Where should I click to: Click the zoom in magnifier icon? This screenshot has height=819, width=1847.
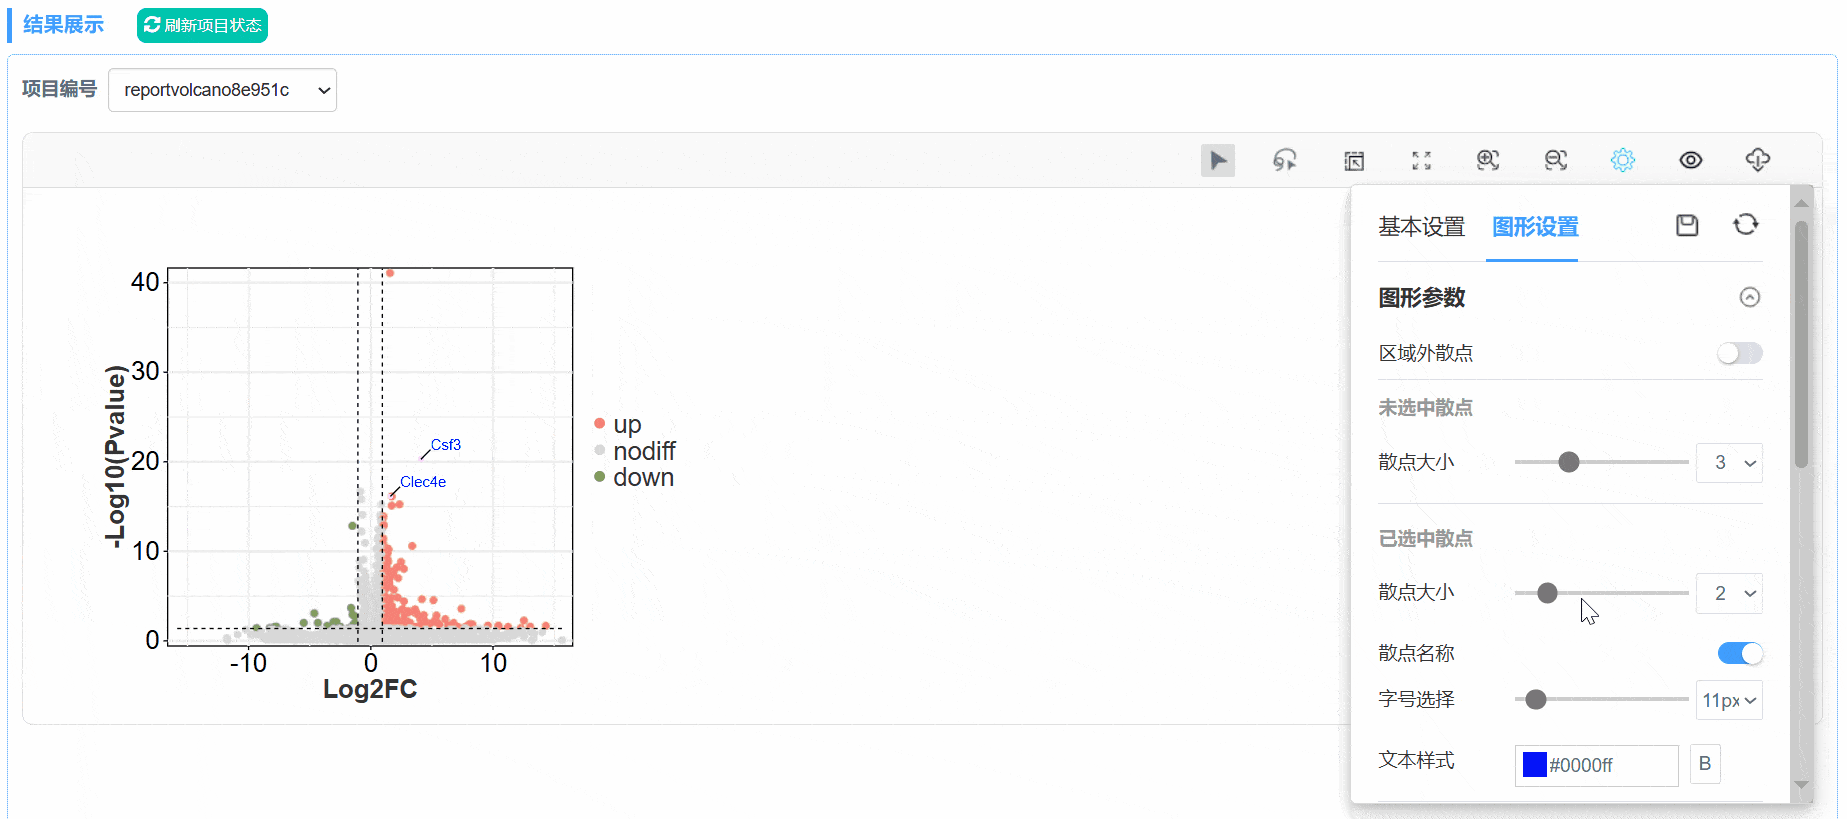1488,160
